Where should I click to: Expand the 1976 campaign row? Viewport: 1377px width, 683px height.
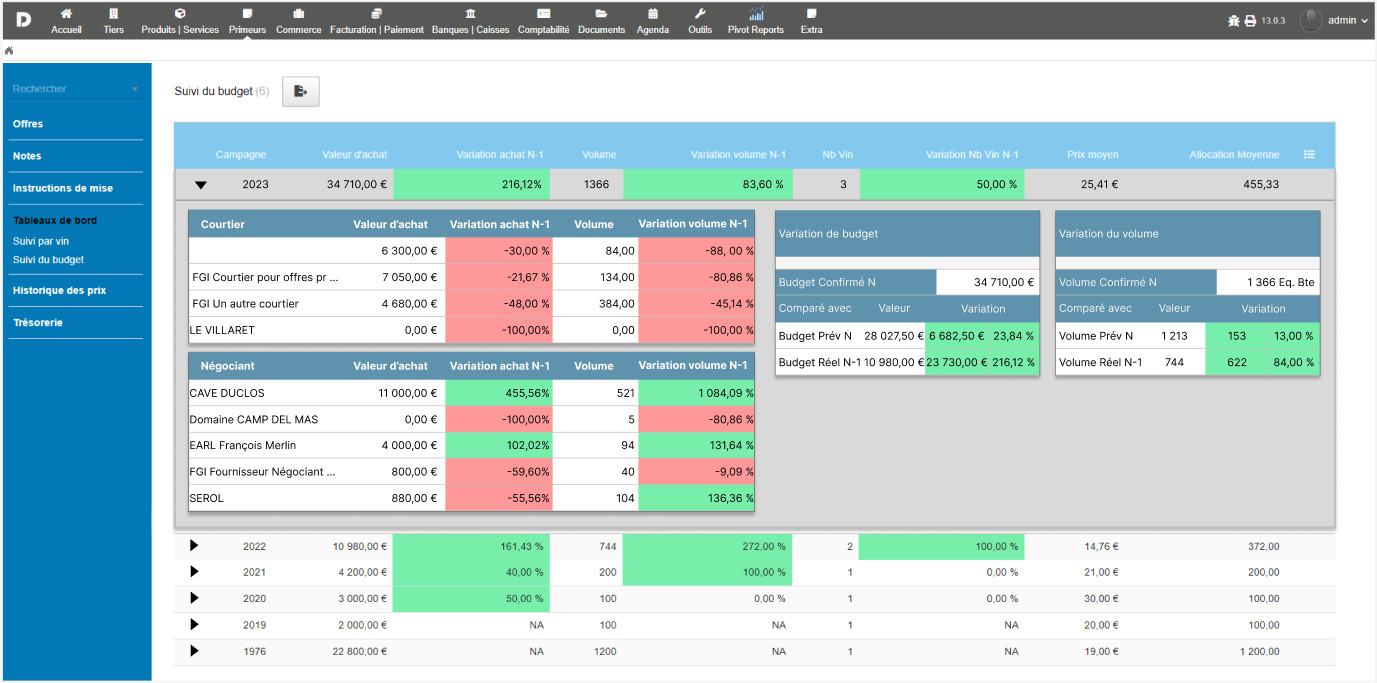click(x=194, y=651)
